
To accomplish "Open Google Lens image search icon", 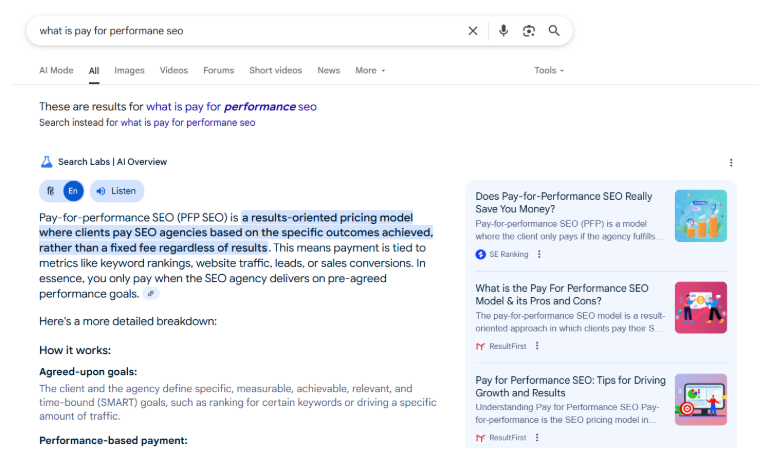I will coord(529,31).
